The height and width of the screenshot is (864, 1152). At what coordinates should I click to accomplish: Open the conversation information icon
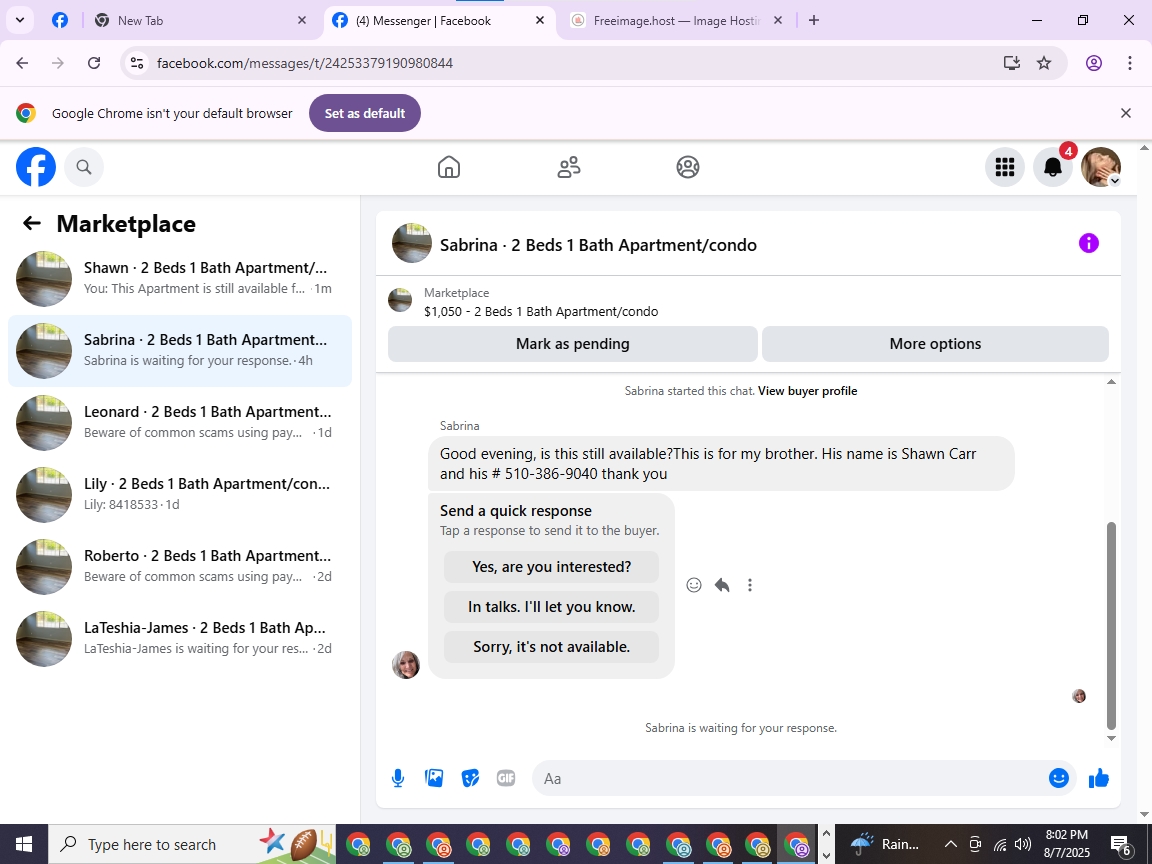click(x=1088, y=243)
